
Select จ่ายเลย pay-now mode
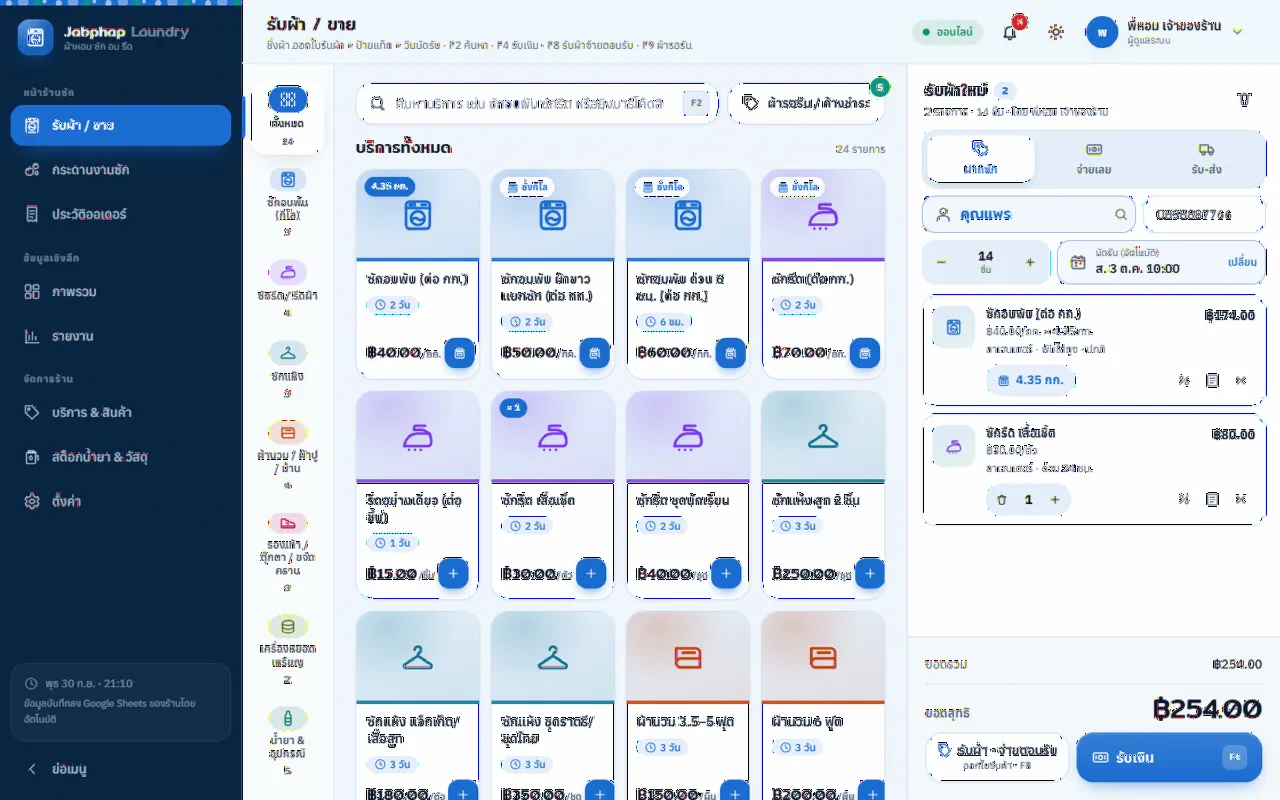(1094, 159)
